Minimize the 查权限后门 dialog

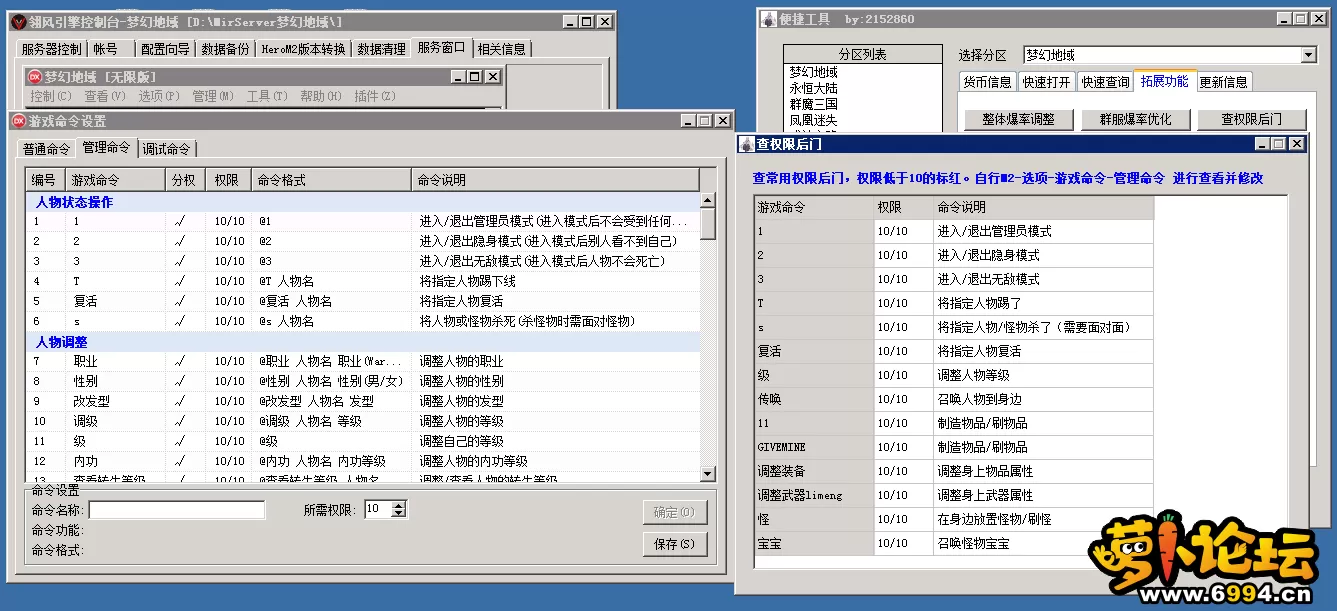(x=1263, y=144)
